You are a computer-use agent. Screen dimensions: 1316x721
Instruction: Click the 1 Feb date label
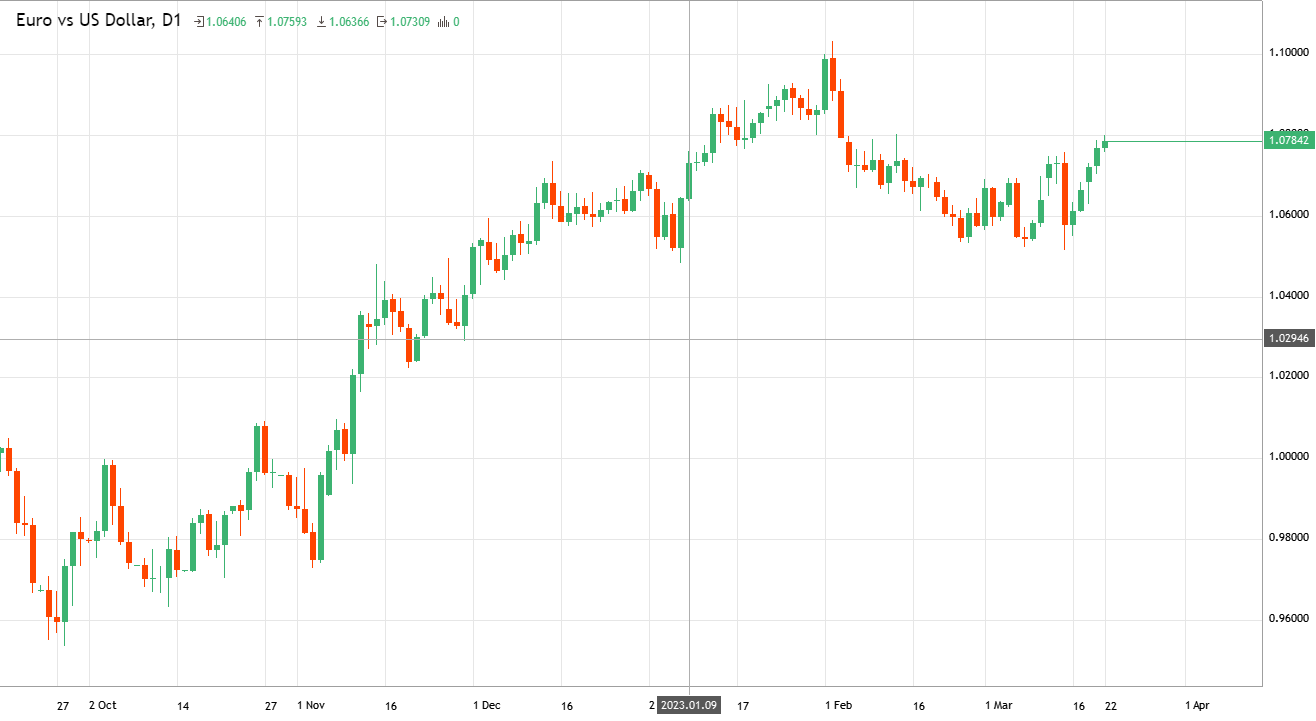(838, 705)
